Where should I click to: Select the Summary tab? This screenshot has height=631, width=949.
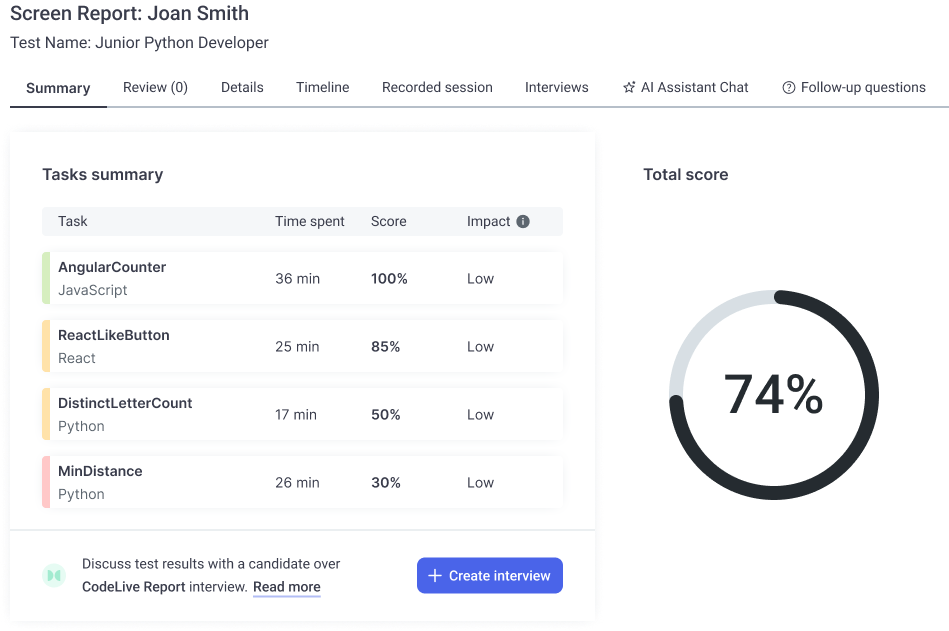tap(57, 87)
